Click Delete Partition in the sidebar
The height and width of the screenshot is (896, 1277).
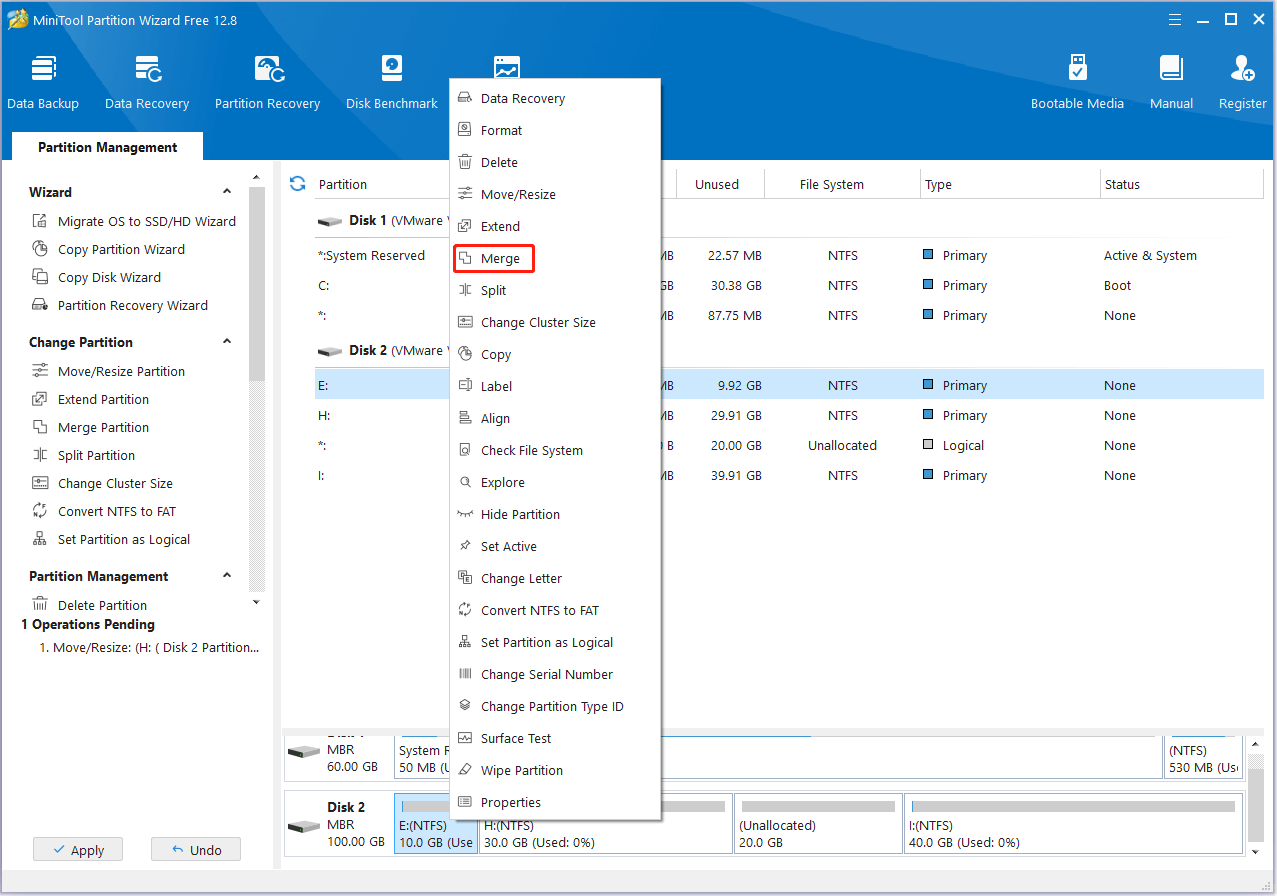pyautogui.click(x=90, y=605)
